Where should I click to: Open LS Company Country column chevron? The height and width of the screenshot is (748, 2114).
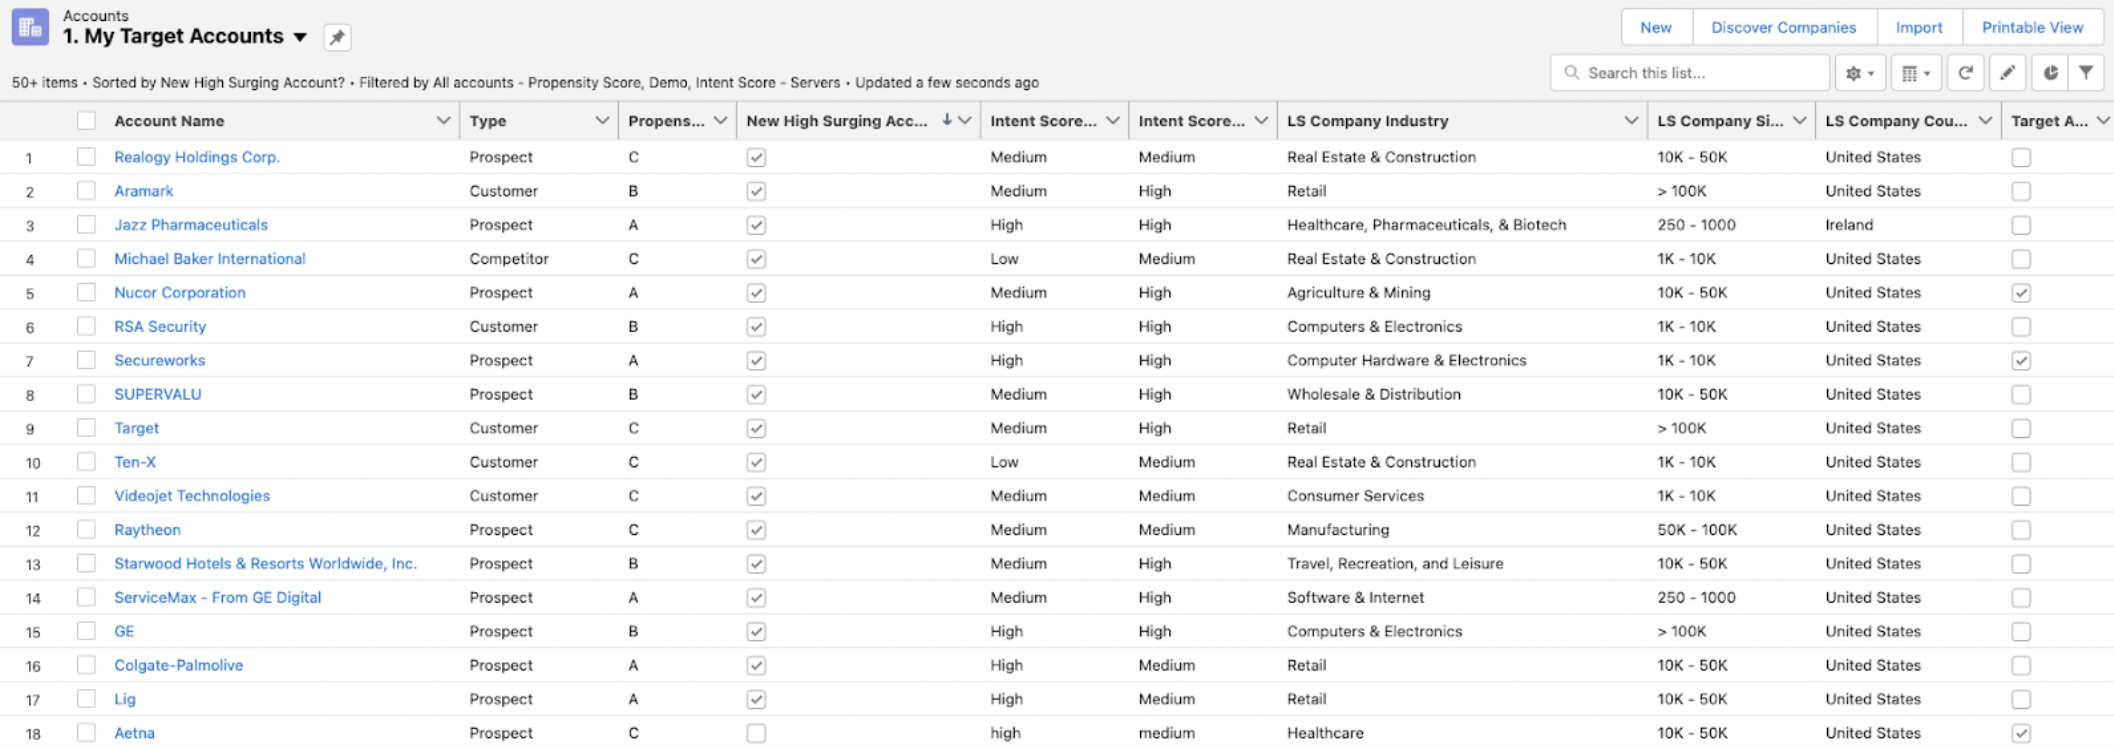1984,120
